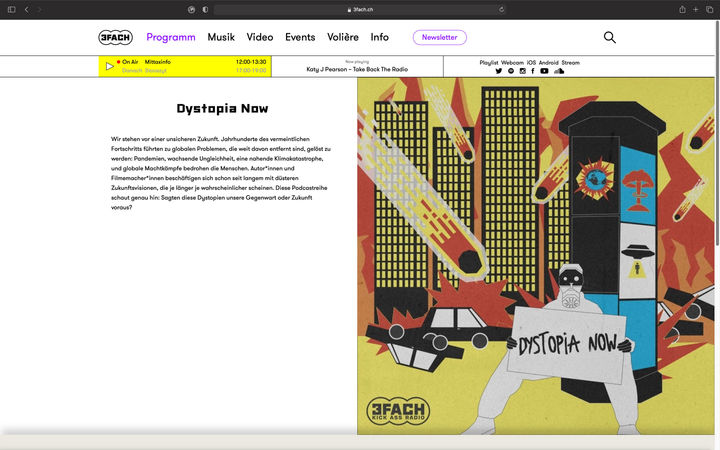Open the Spotify icon link
The width and height of the screenshot is (720, 450).
pos(511,71)
